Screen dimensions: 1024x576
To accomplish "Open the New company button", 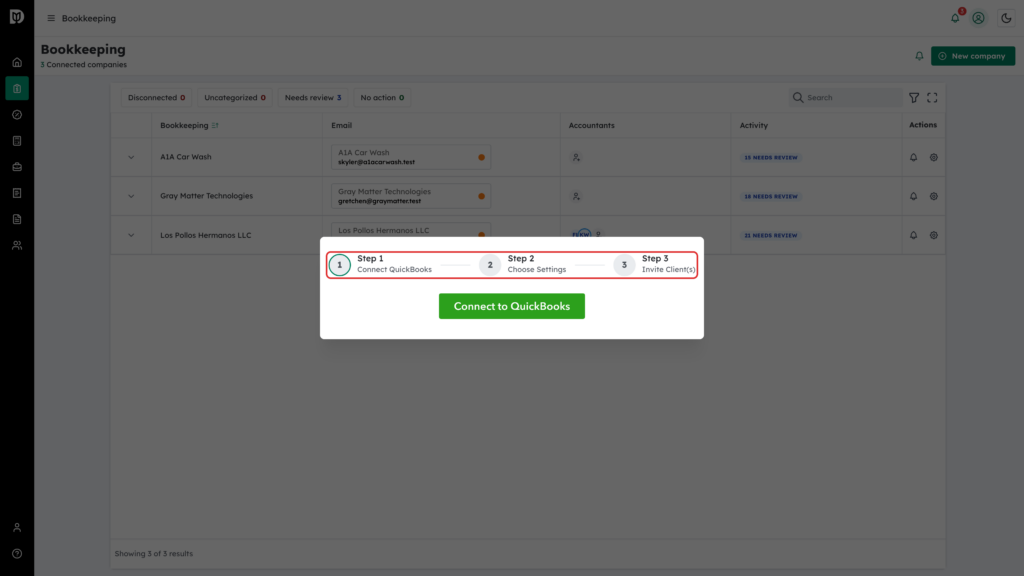I will click(972, 56).
